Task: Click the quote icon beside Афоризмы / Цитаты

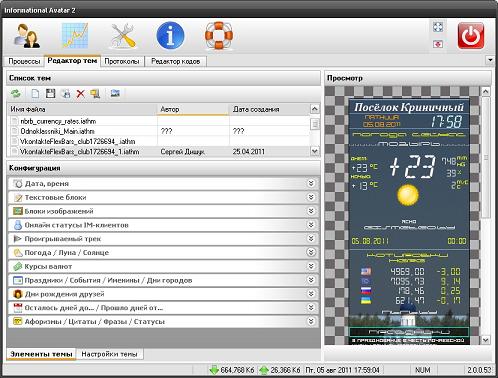Action: 18,321
